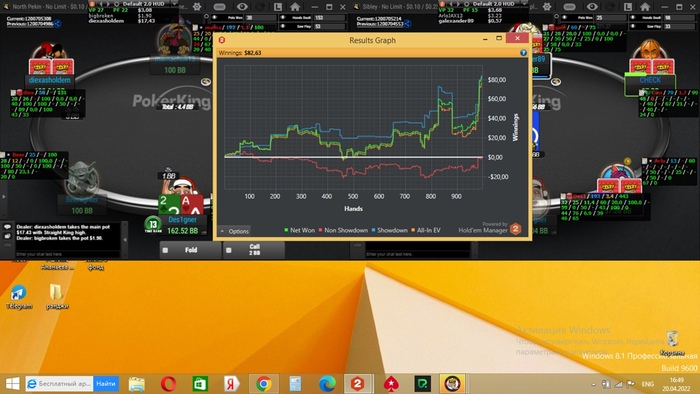Toggle Saw Flop eye in Sibley
The height and width of the screenshot is (394, 700).
(x=633, y=26)
